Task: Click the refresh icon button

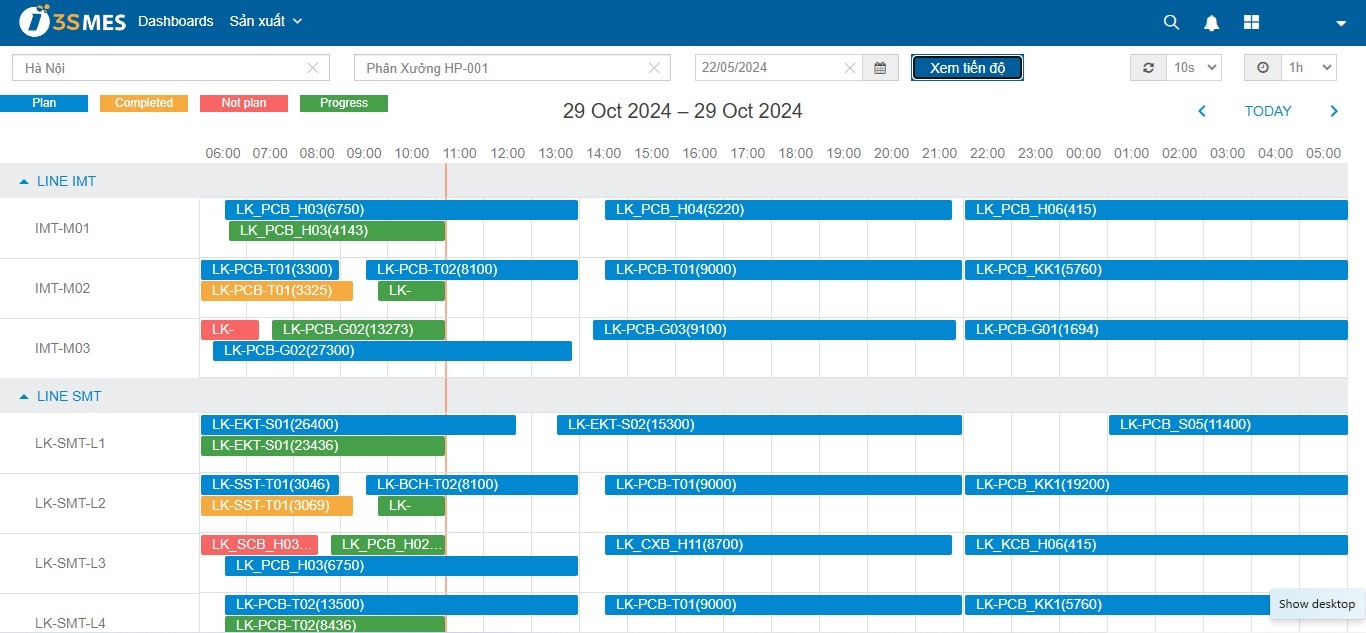Action: click(x=1148, y=68)
